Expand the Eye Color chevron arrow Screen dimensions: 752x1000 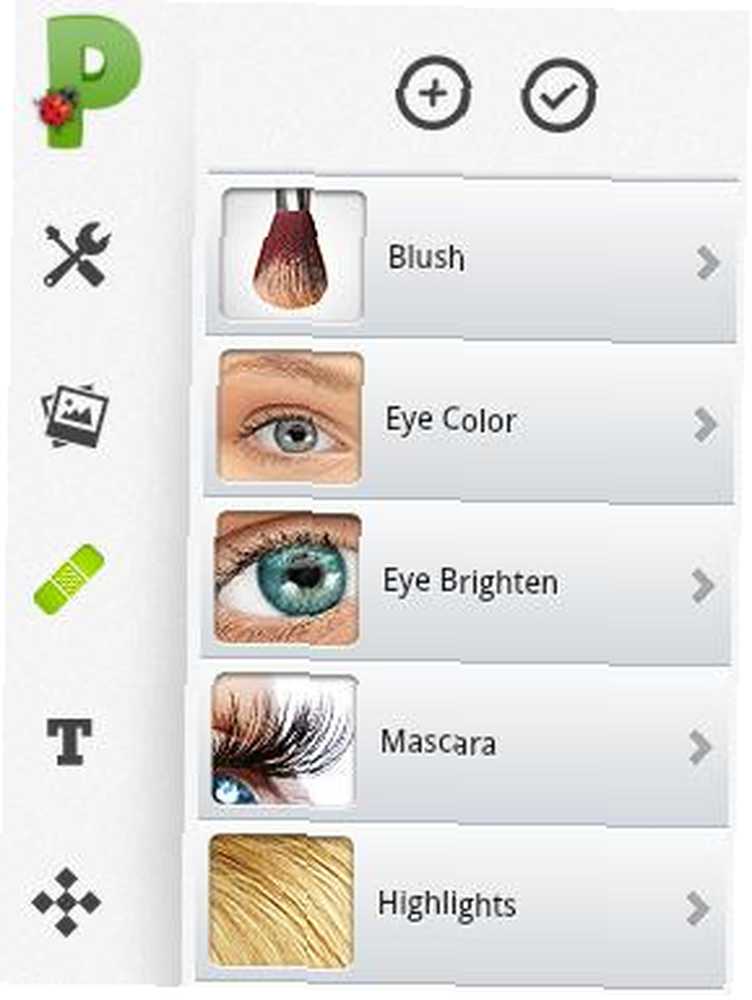(705, 425)
